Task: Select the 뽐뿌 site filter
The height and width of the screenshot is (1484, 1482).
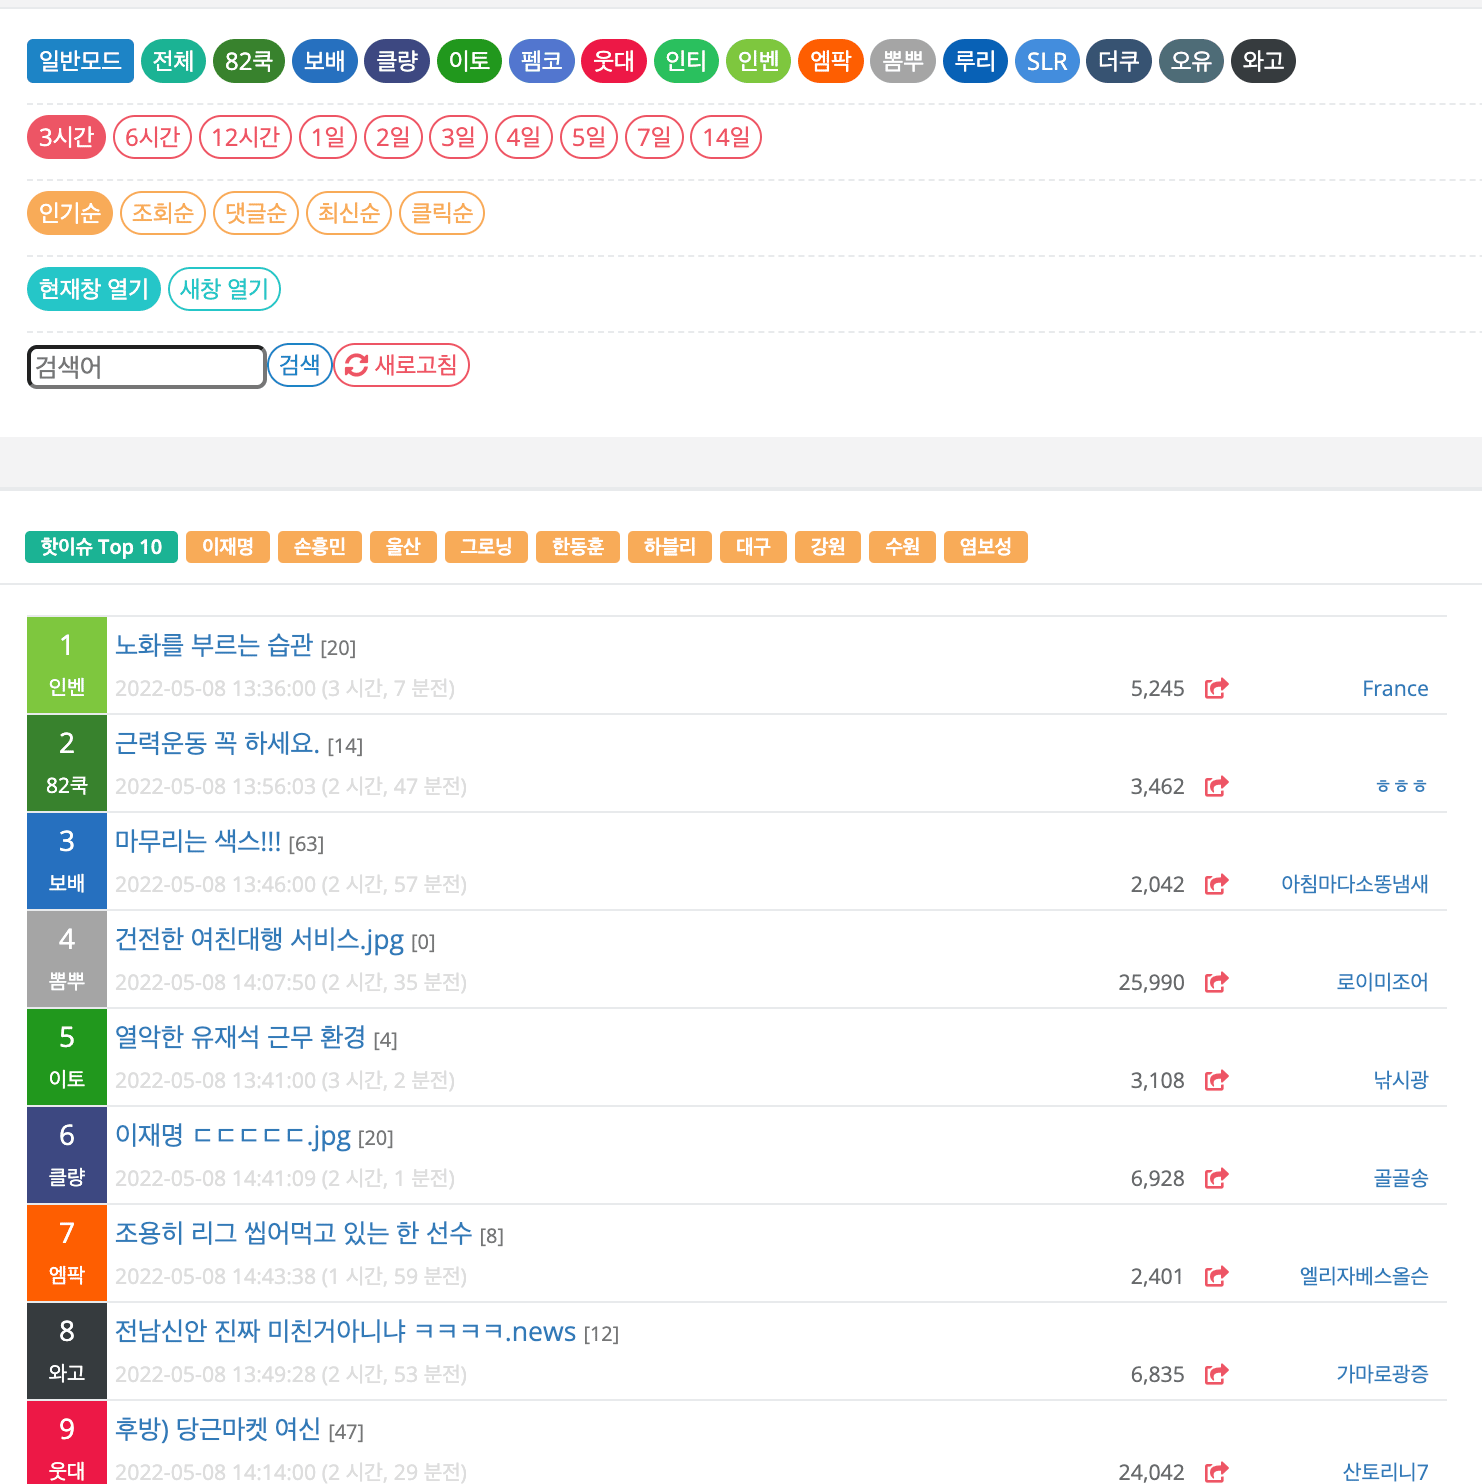Action: 902,61
